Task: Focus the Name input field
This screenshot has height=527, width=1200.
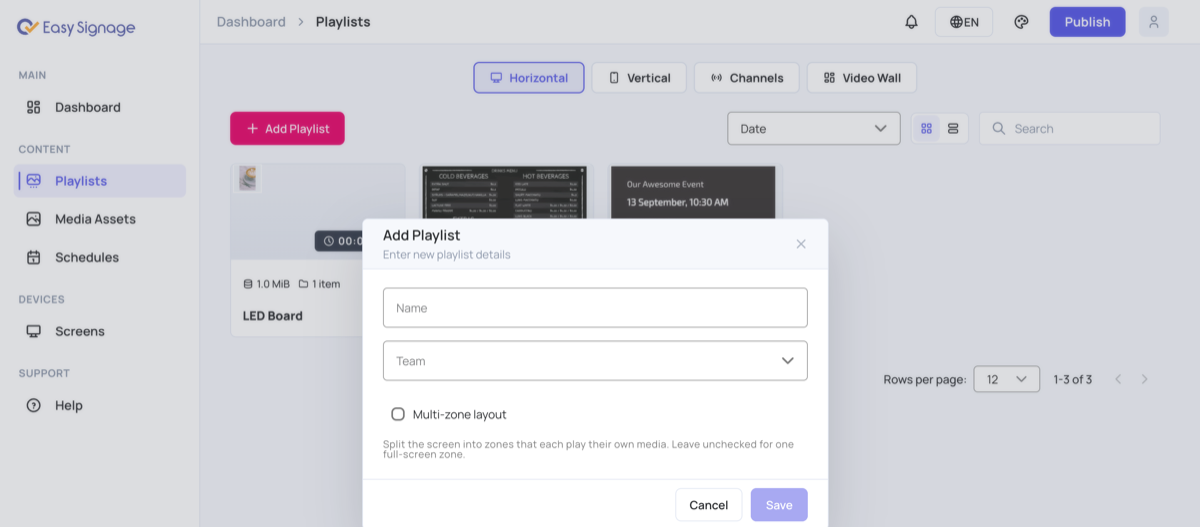Action: (x=595, y=308)
